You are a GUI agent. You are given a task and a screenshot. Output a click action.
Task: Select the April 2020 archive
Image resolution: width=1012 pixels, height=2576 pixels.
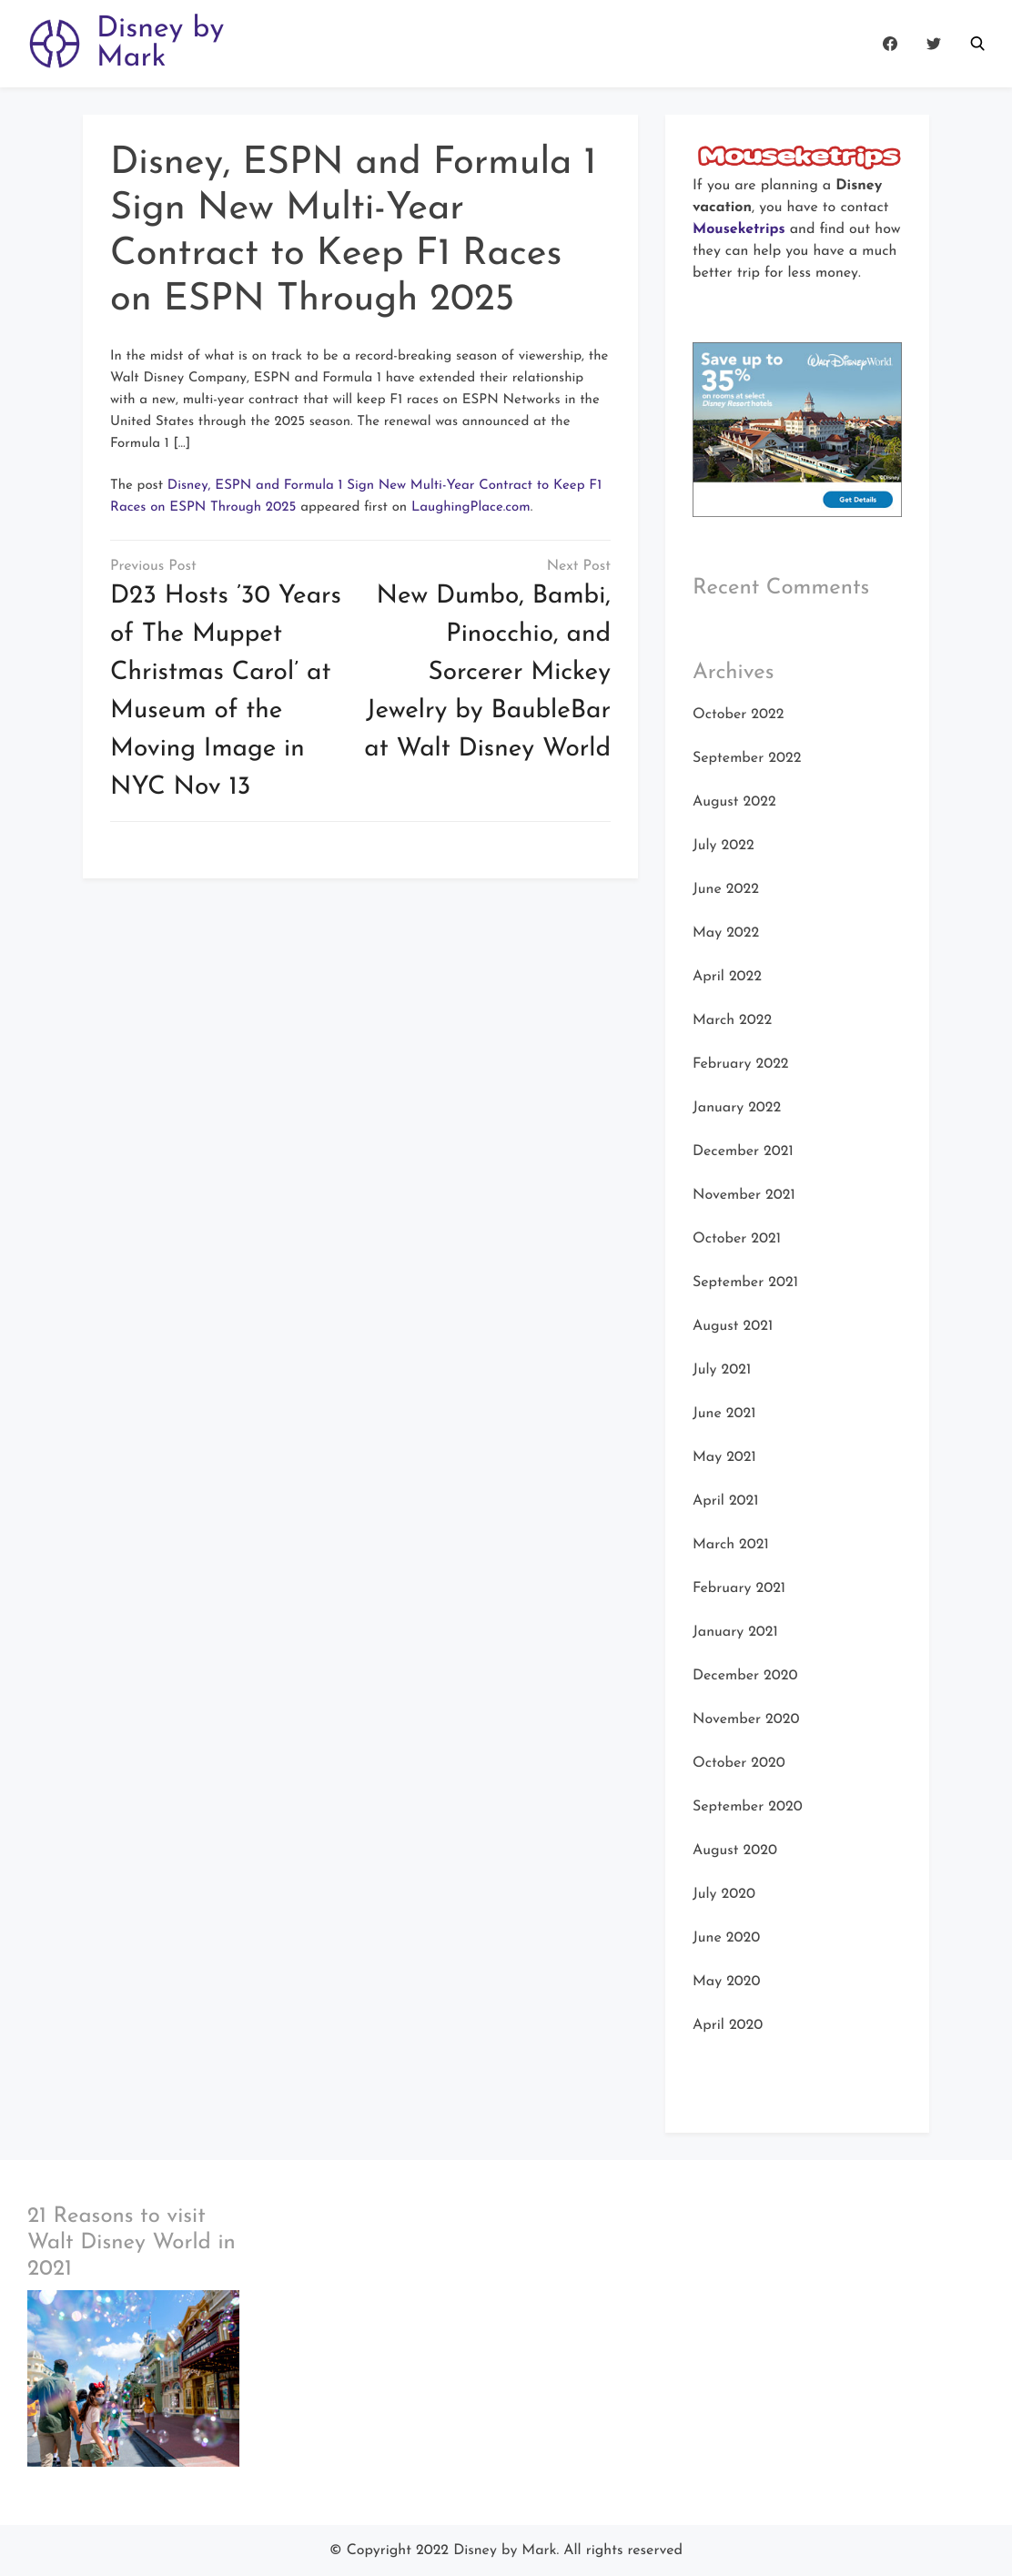click(x=727, y=2025)
